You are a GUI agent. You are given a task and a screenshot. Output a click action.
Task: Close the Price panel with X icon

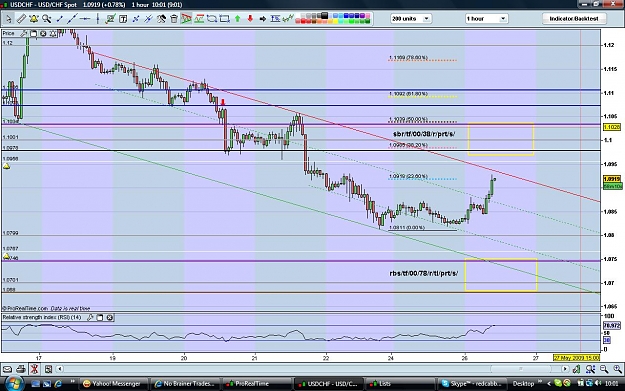point(43,33)
